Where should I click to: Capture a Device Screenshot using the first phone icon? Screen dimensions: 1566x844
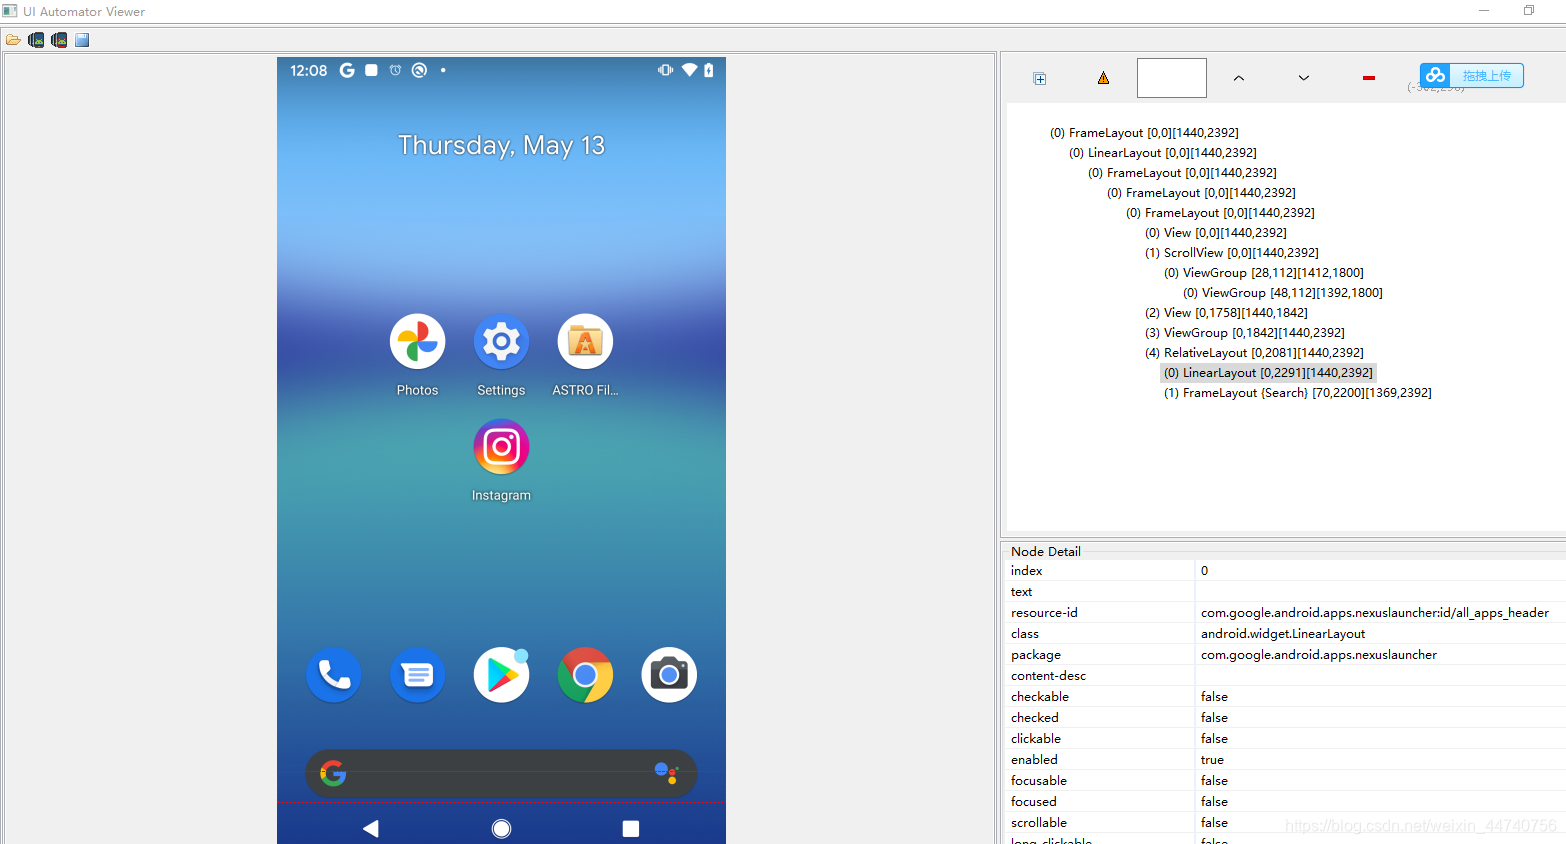pyautogui.click(x=36, y=40)
